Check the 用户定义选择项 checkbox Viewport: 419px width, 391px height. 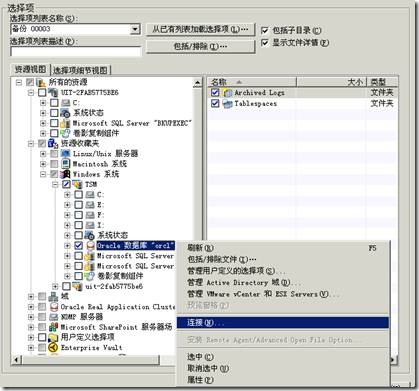(x=42, y=337)
